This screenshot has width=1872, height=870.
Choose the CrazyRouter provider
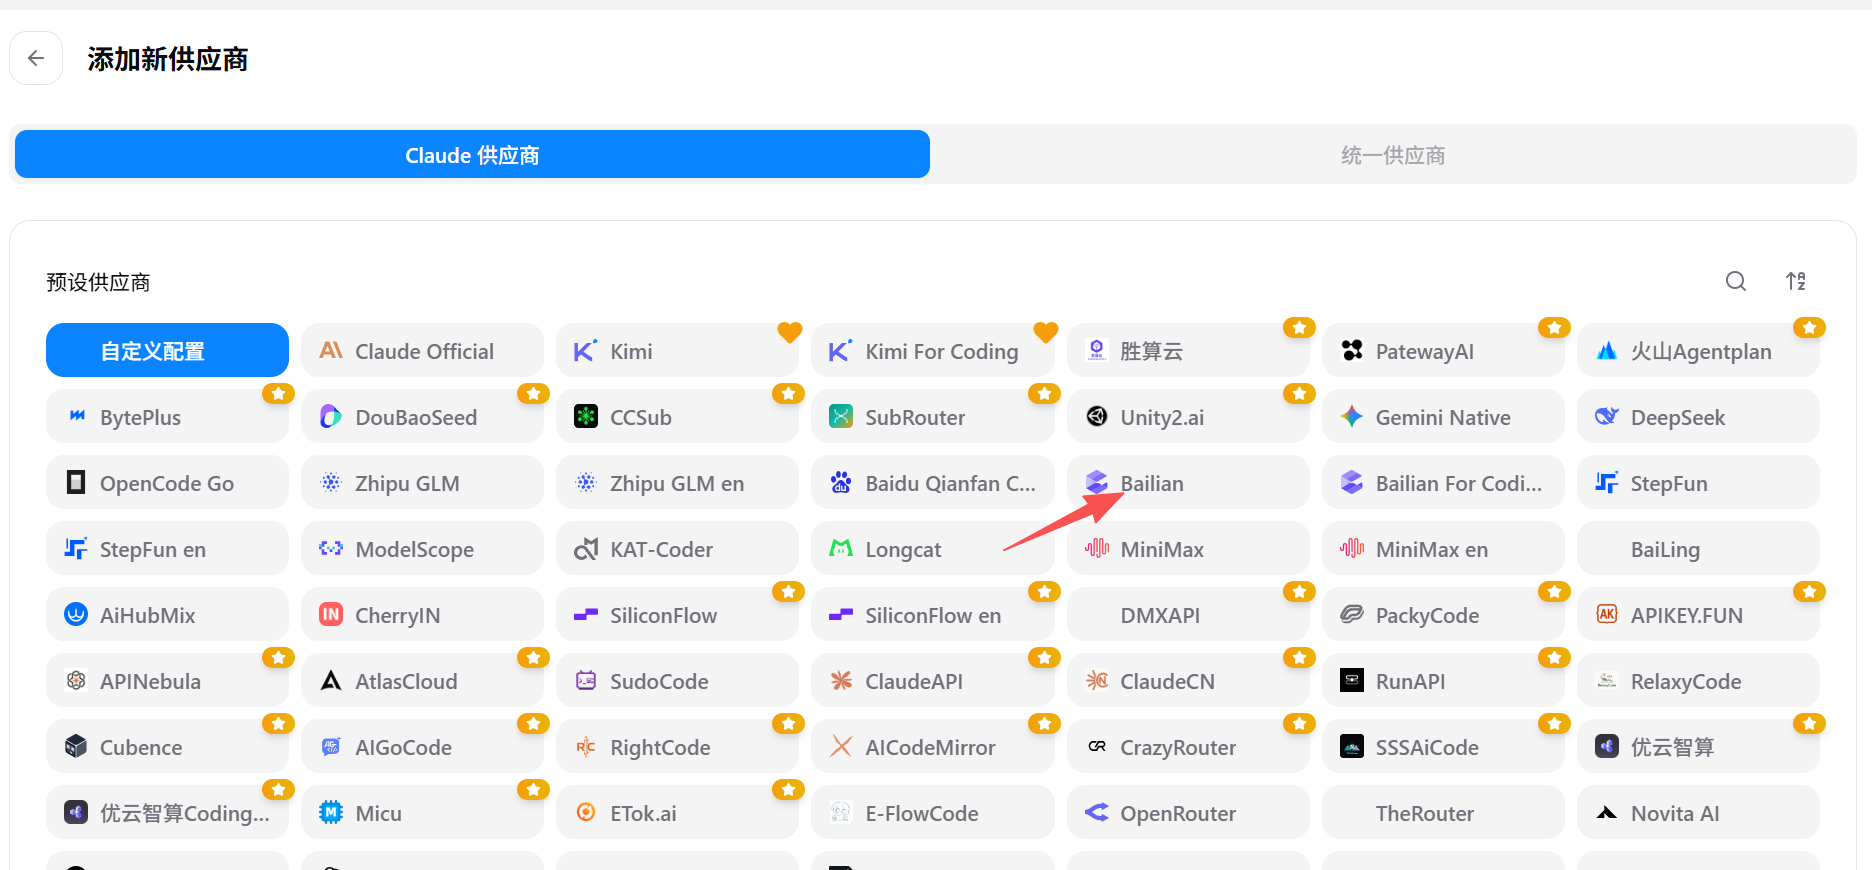click(x=1188, y=746)
